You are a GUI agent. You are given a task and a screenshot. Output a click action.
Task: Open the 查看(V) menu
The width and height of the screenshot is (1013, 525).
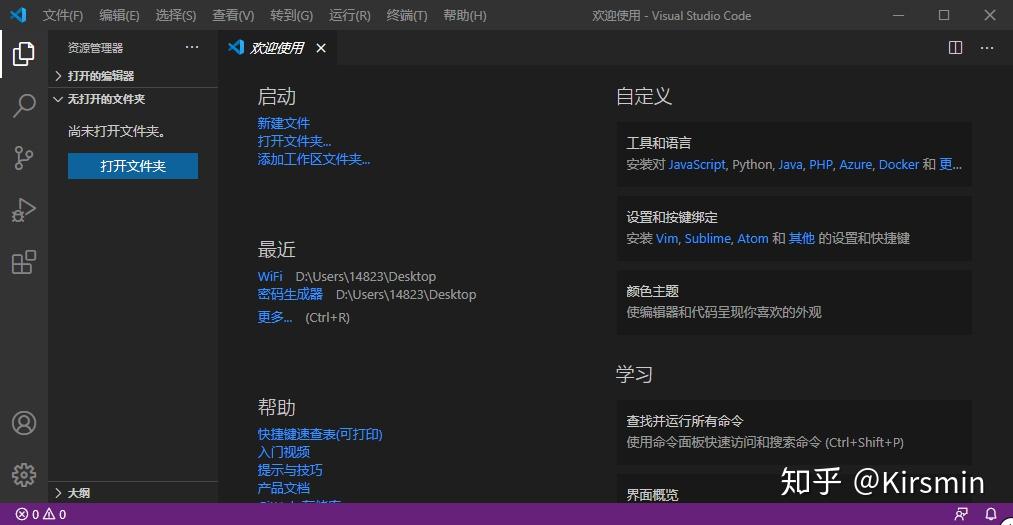(x=233, y=15)
